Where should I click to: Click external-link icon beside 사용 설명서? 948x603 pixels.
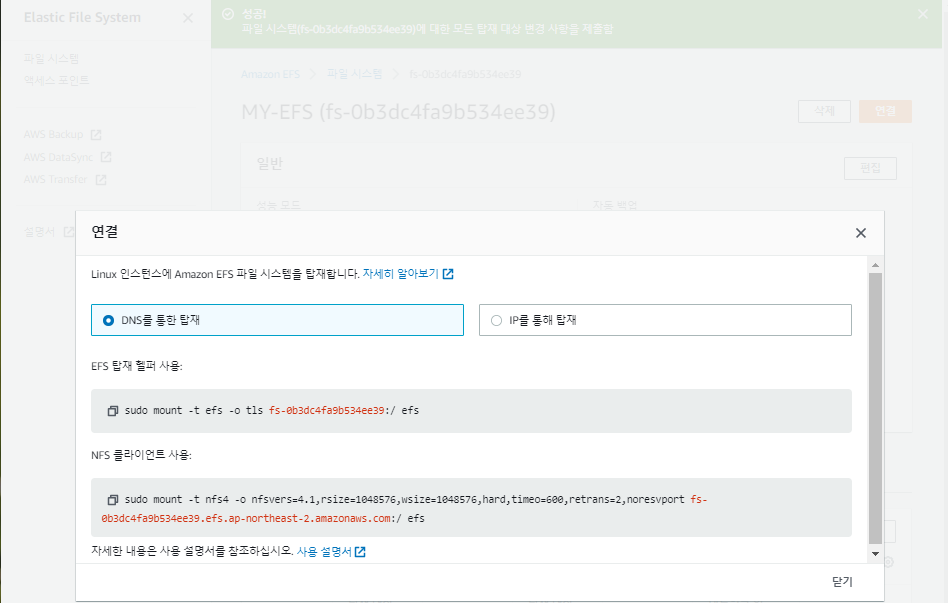tap(360, 552)
